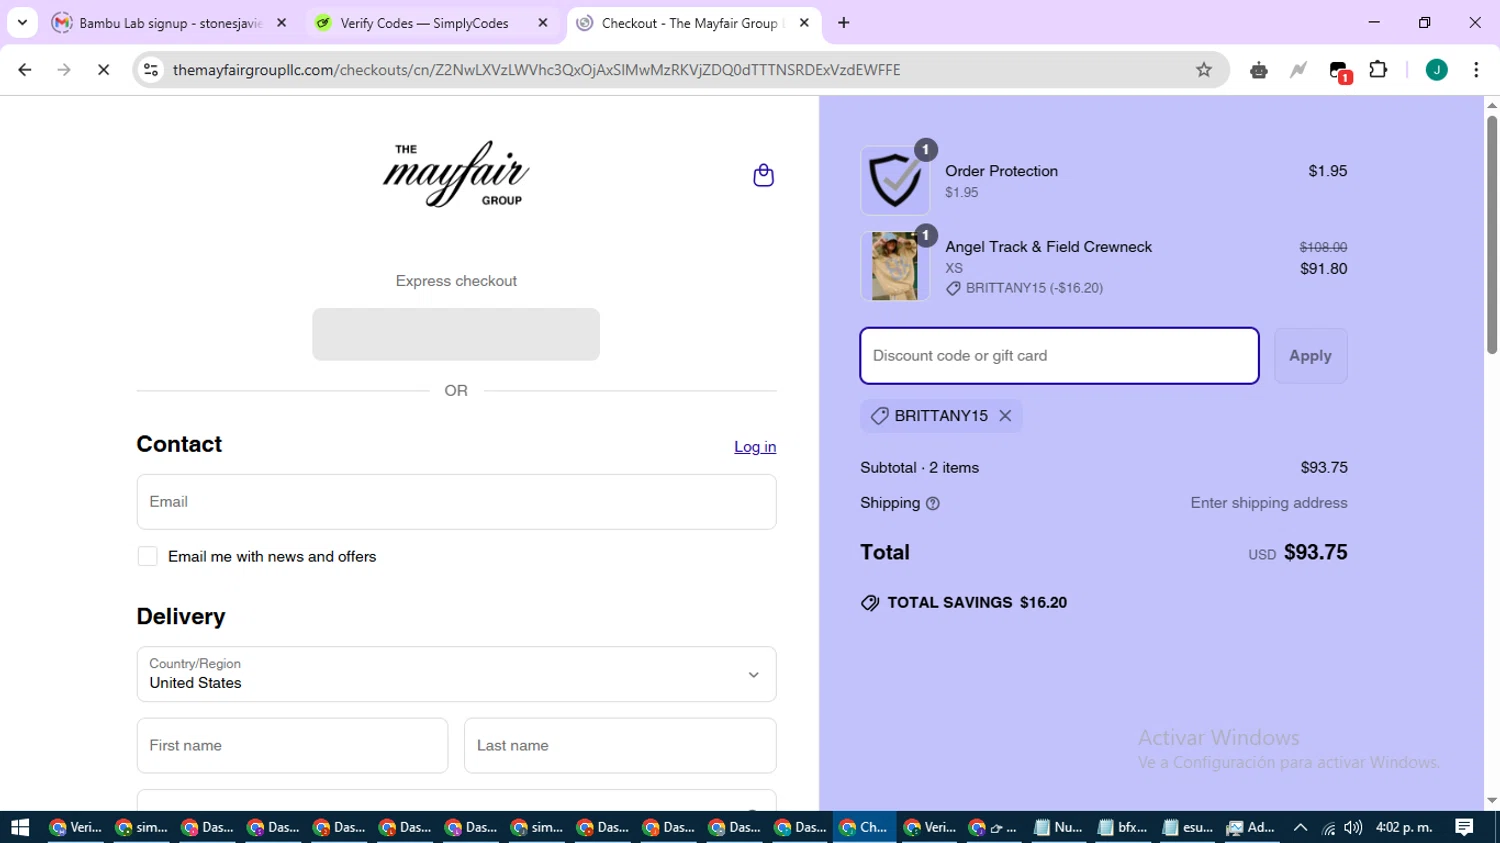Click the $93.75 total amount
The width and height of the screenshot is (1500, 843).
1315,552
